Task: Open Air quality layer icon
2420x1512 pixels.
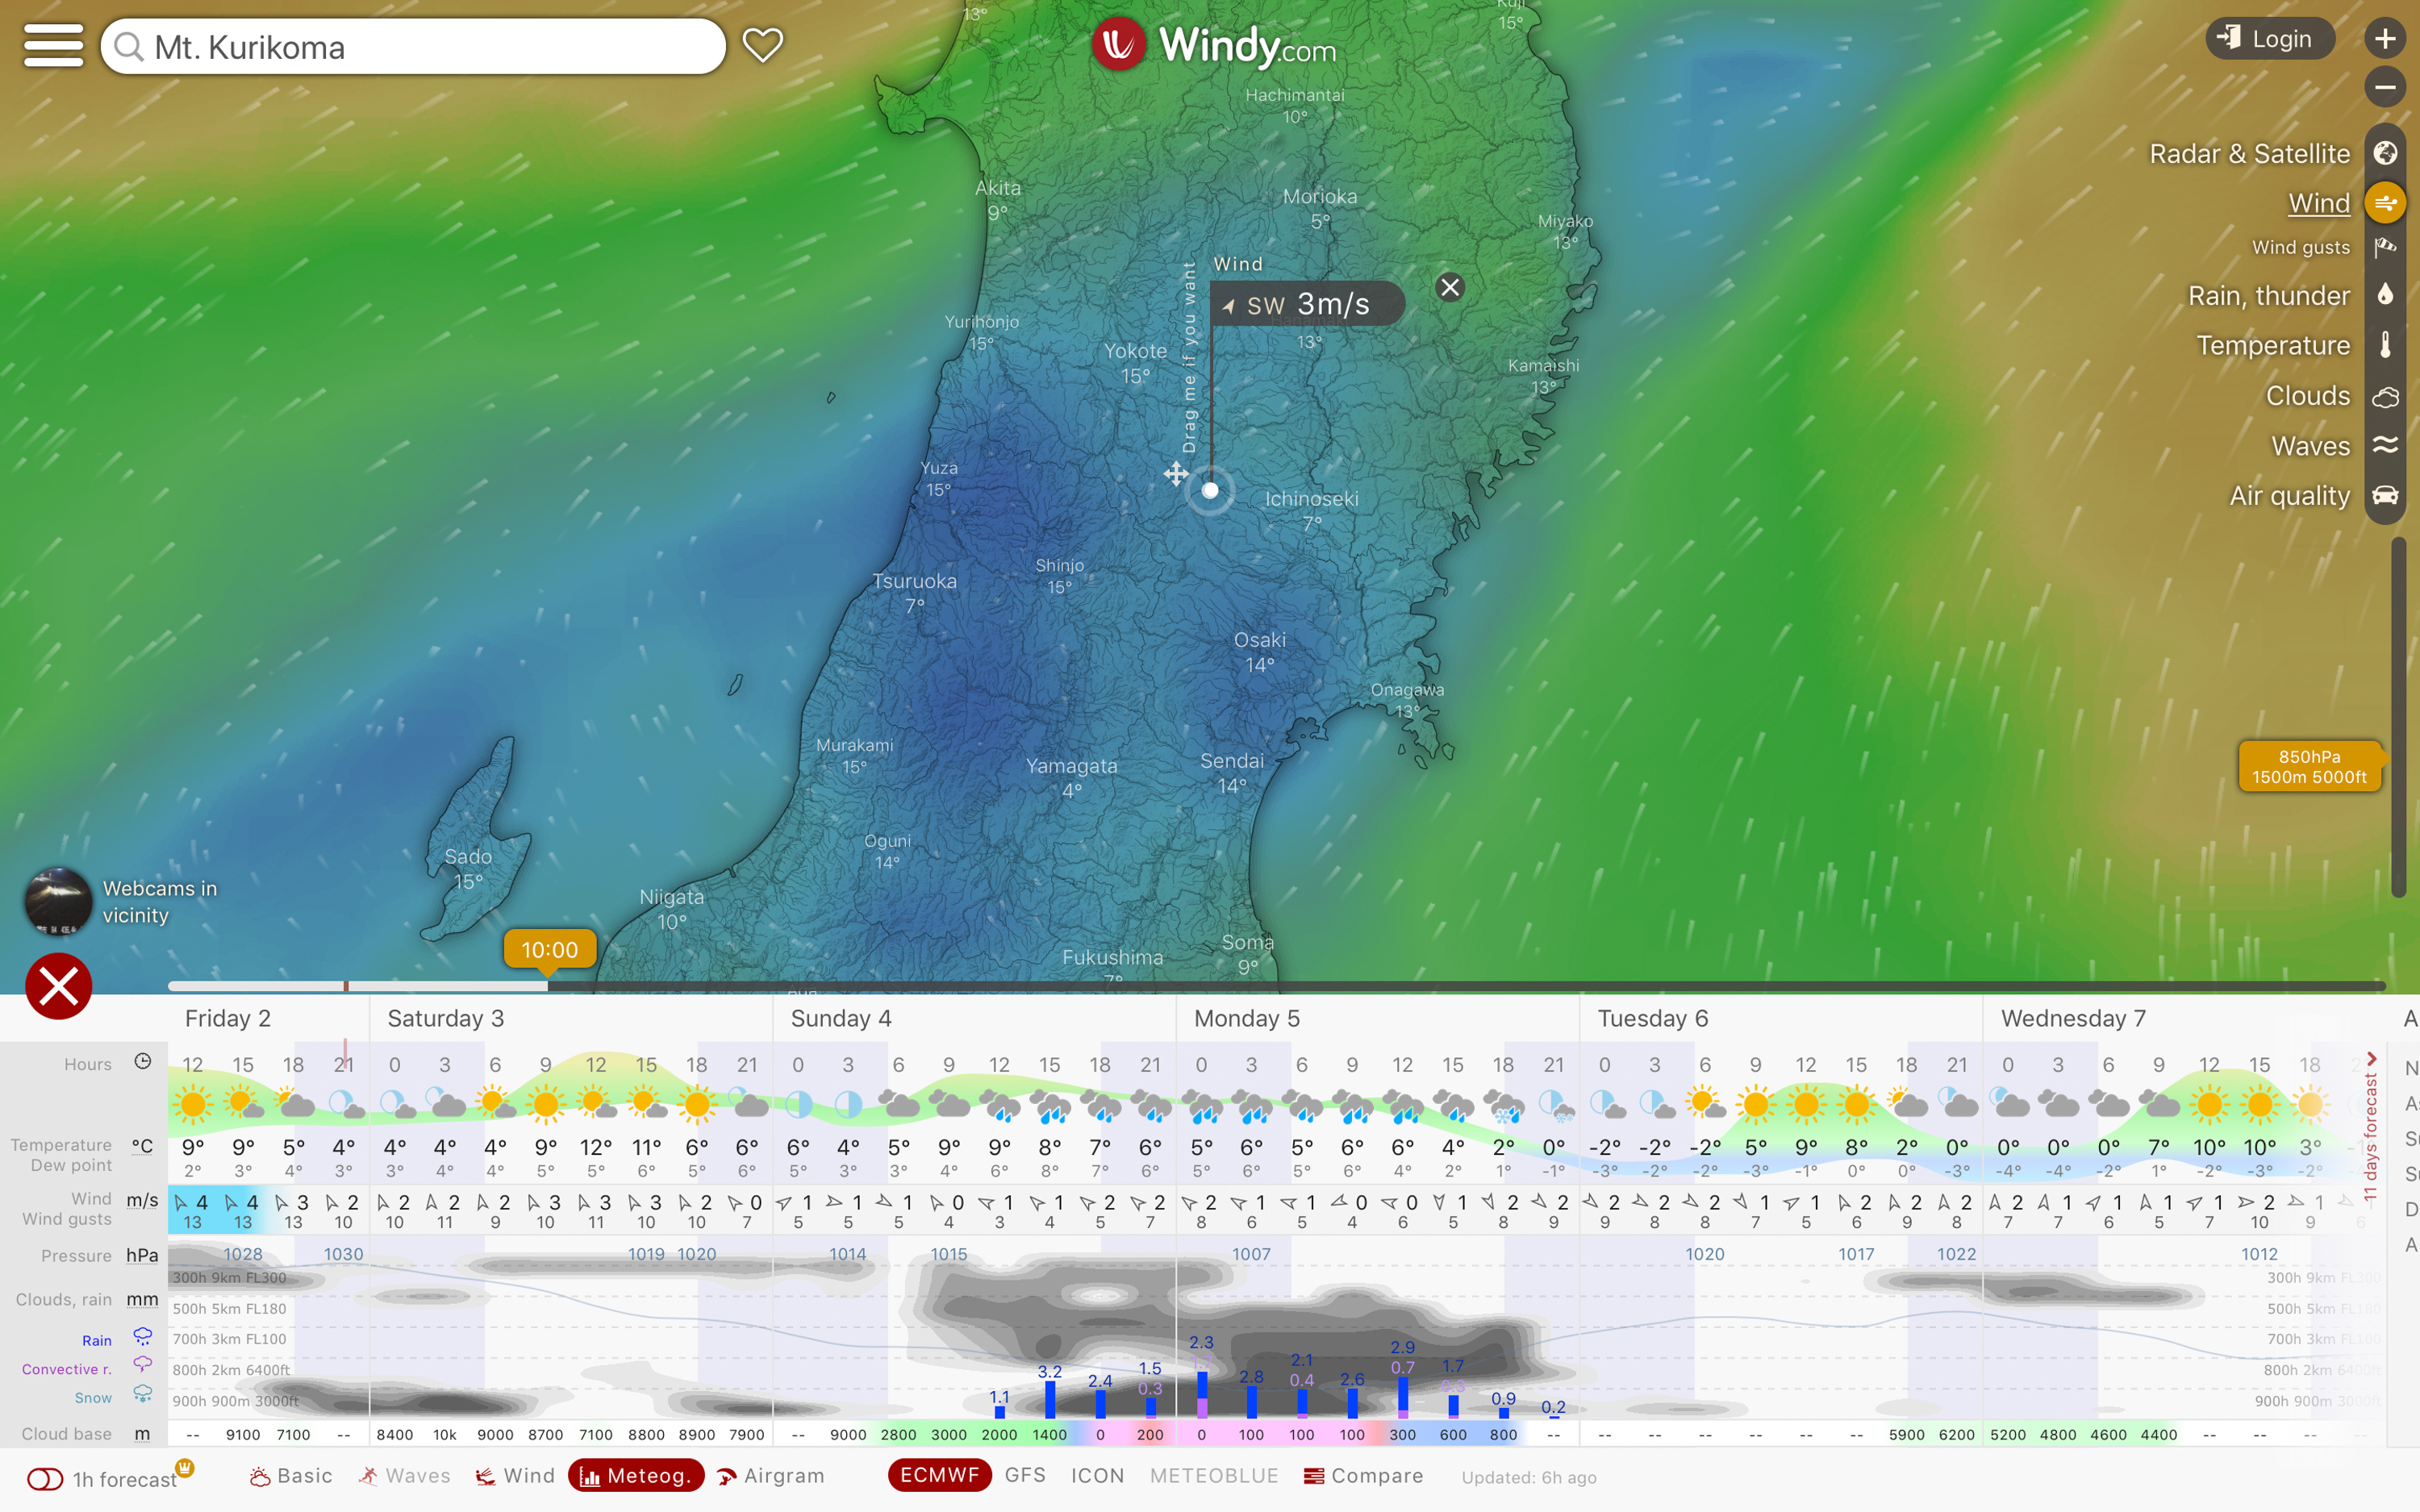Action: coord(2385,496)
